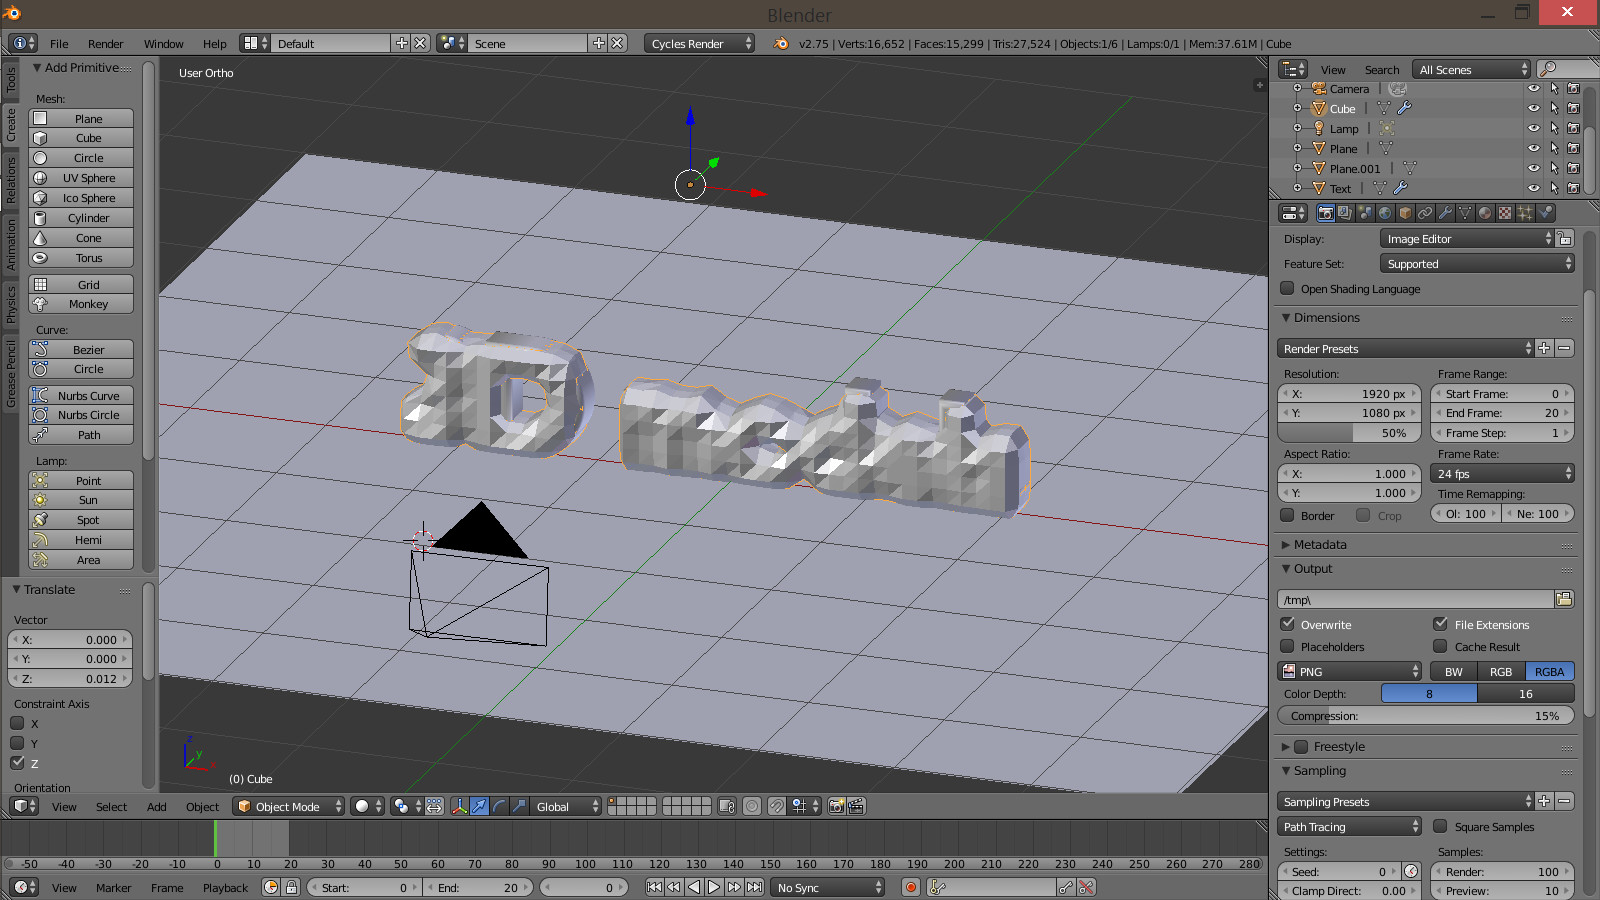Click the timeline record button
The width and height of the screenshot is (1600, 900).
(x=910, y=887)
